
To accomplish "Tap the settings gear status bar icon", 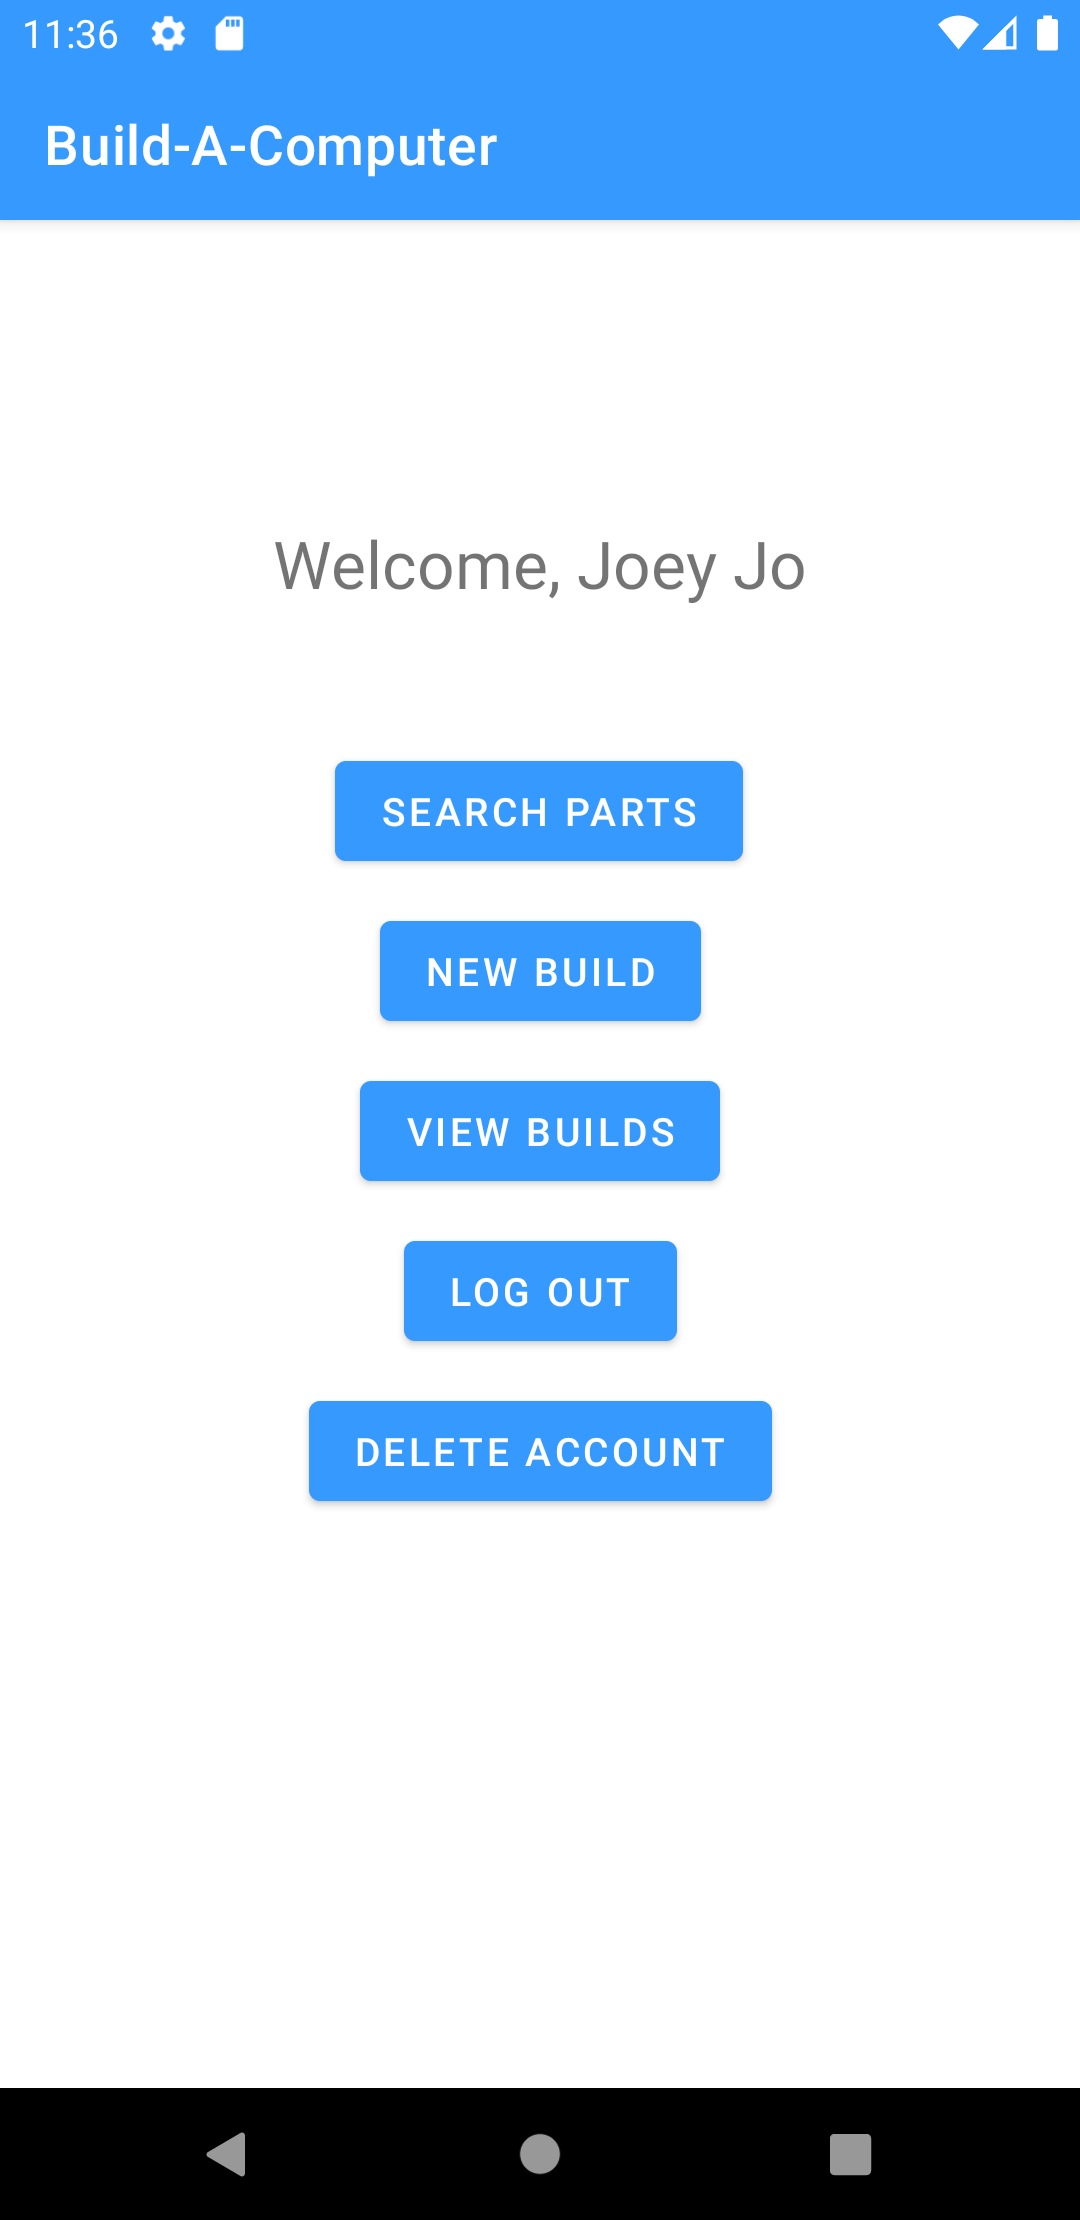I will pyautogui.click(x=168, y=33).
